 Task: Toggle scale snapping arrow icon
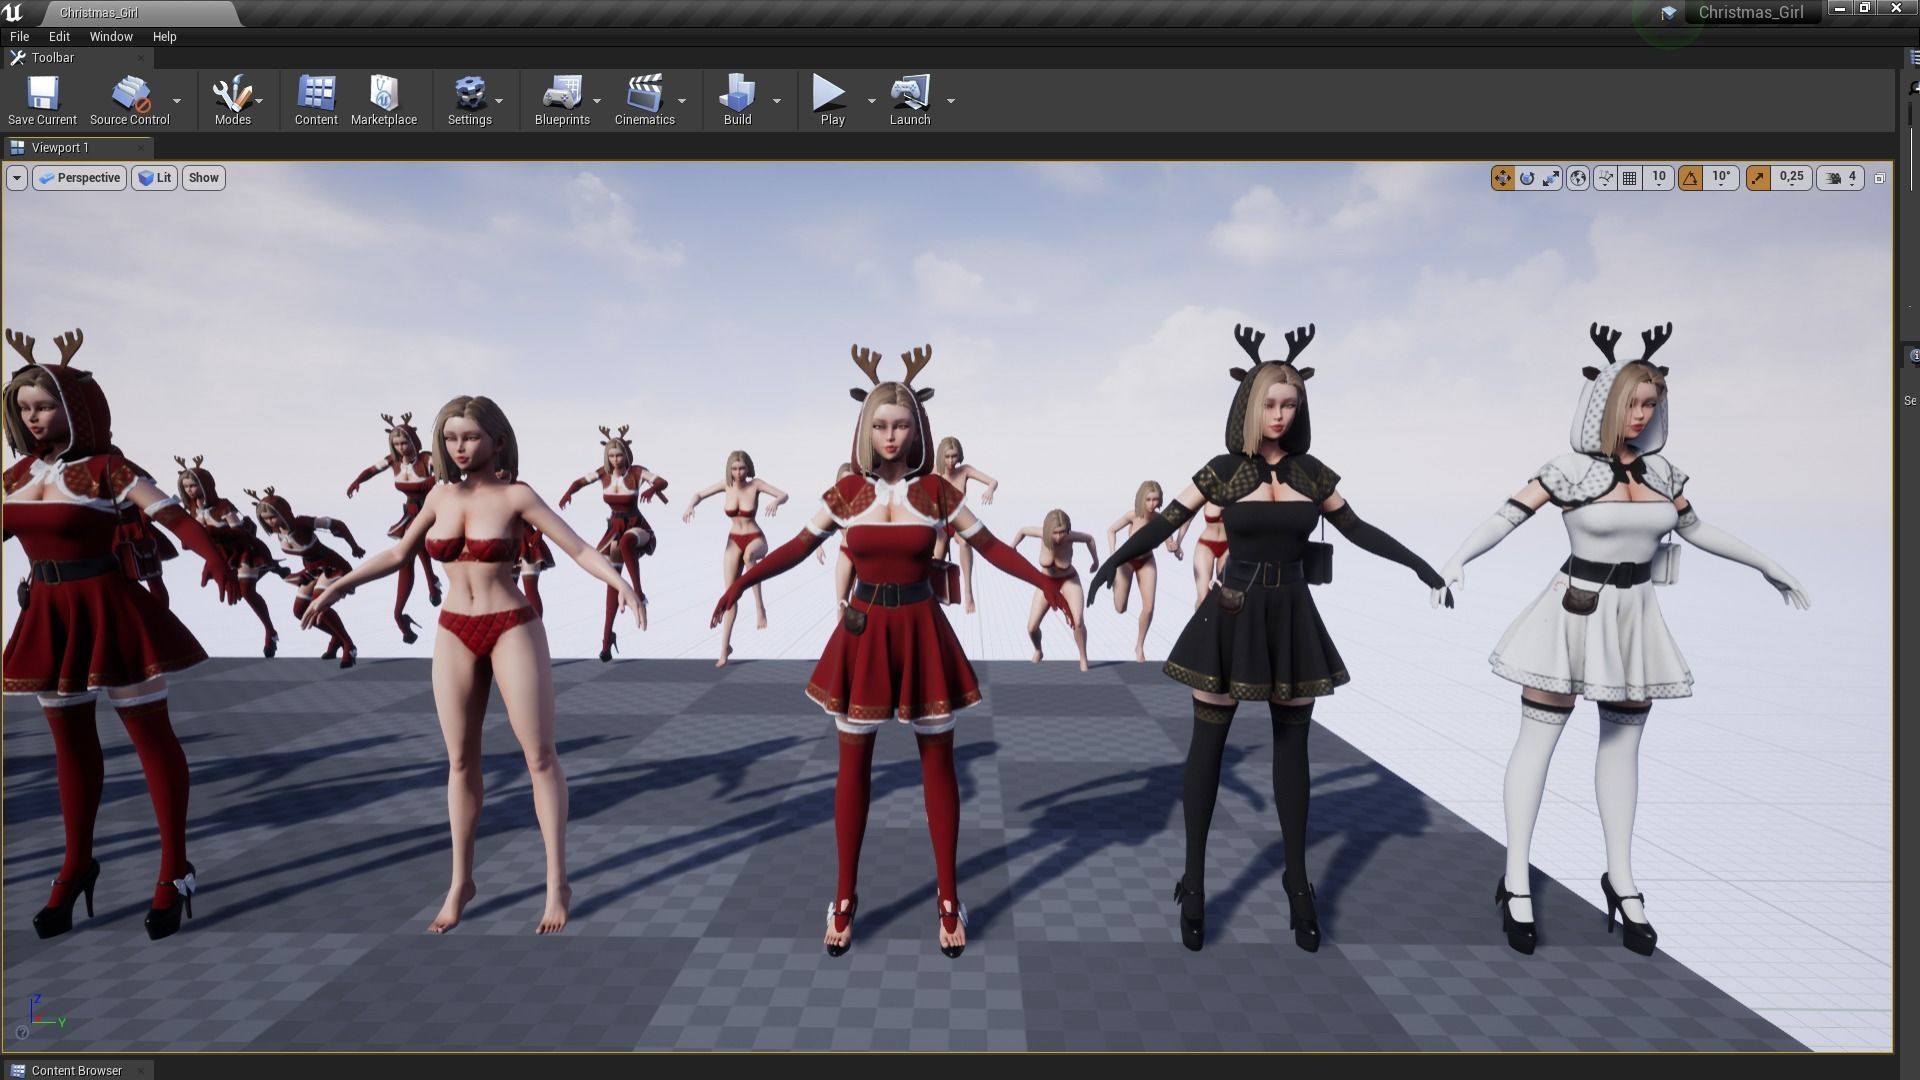point(1758,178)
